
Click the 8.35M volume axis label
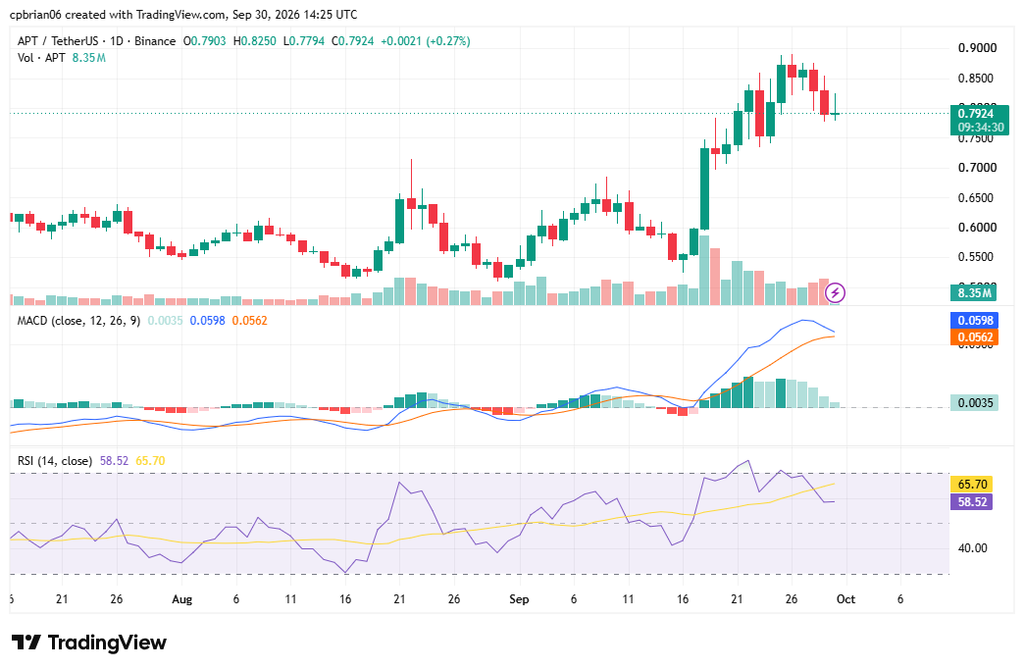[973, 293]
